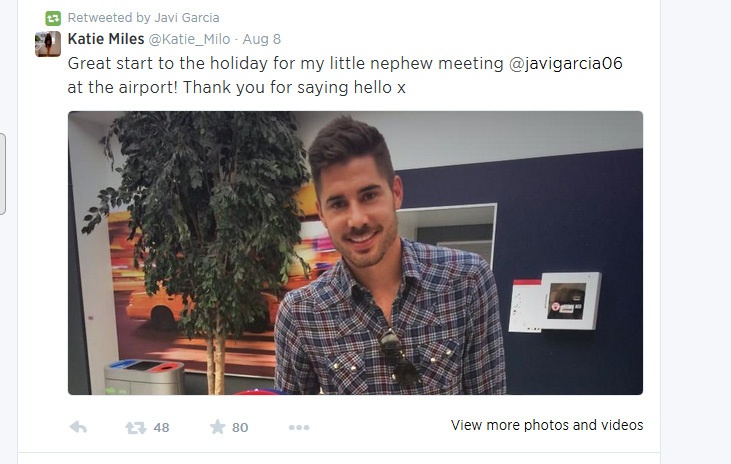The height and width of the screenshot is (464, 731).
Task: Open the more options ellipsis icon
Action: [299, 427]
